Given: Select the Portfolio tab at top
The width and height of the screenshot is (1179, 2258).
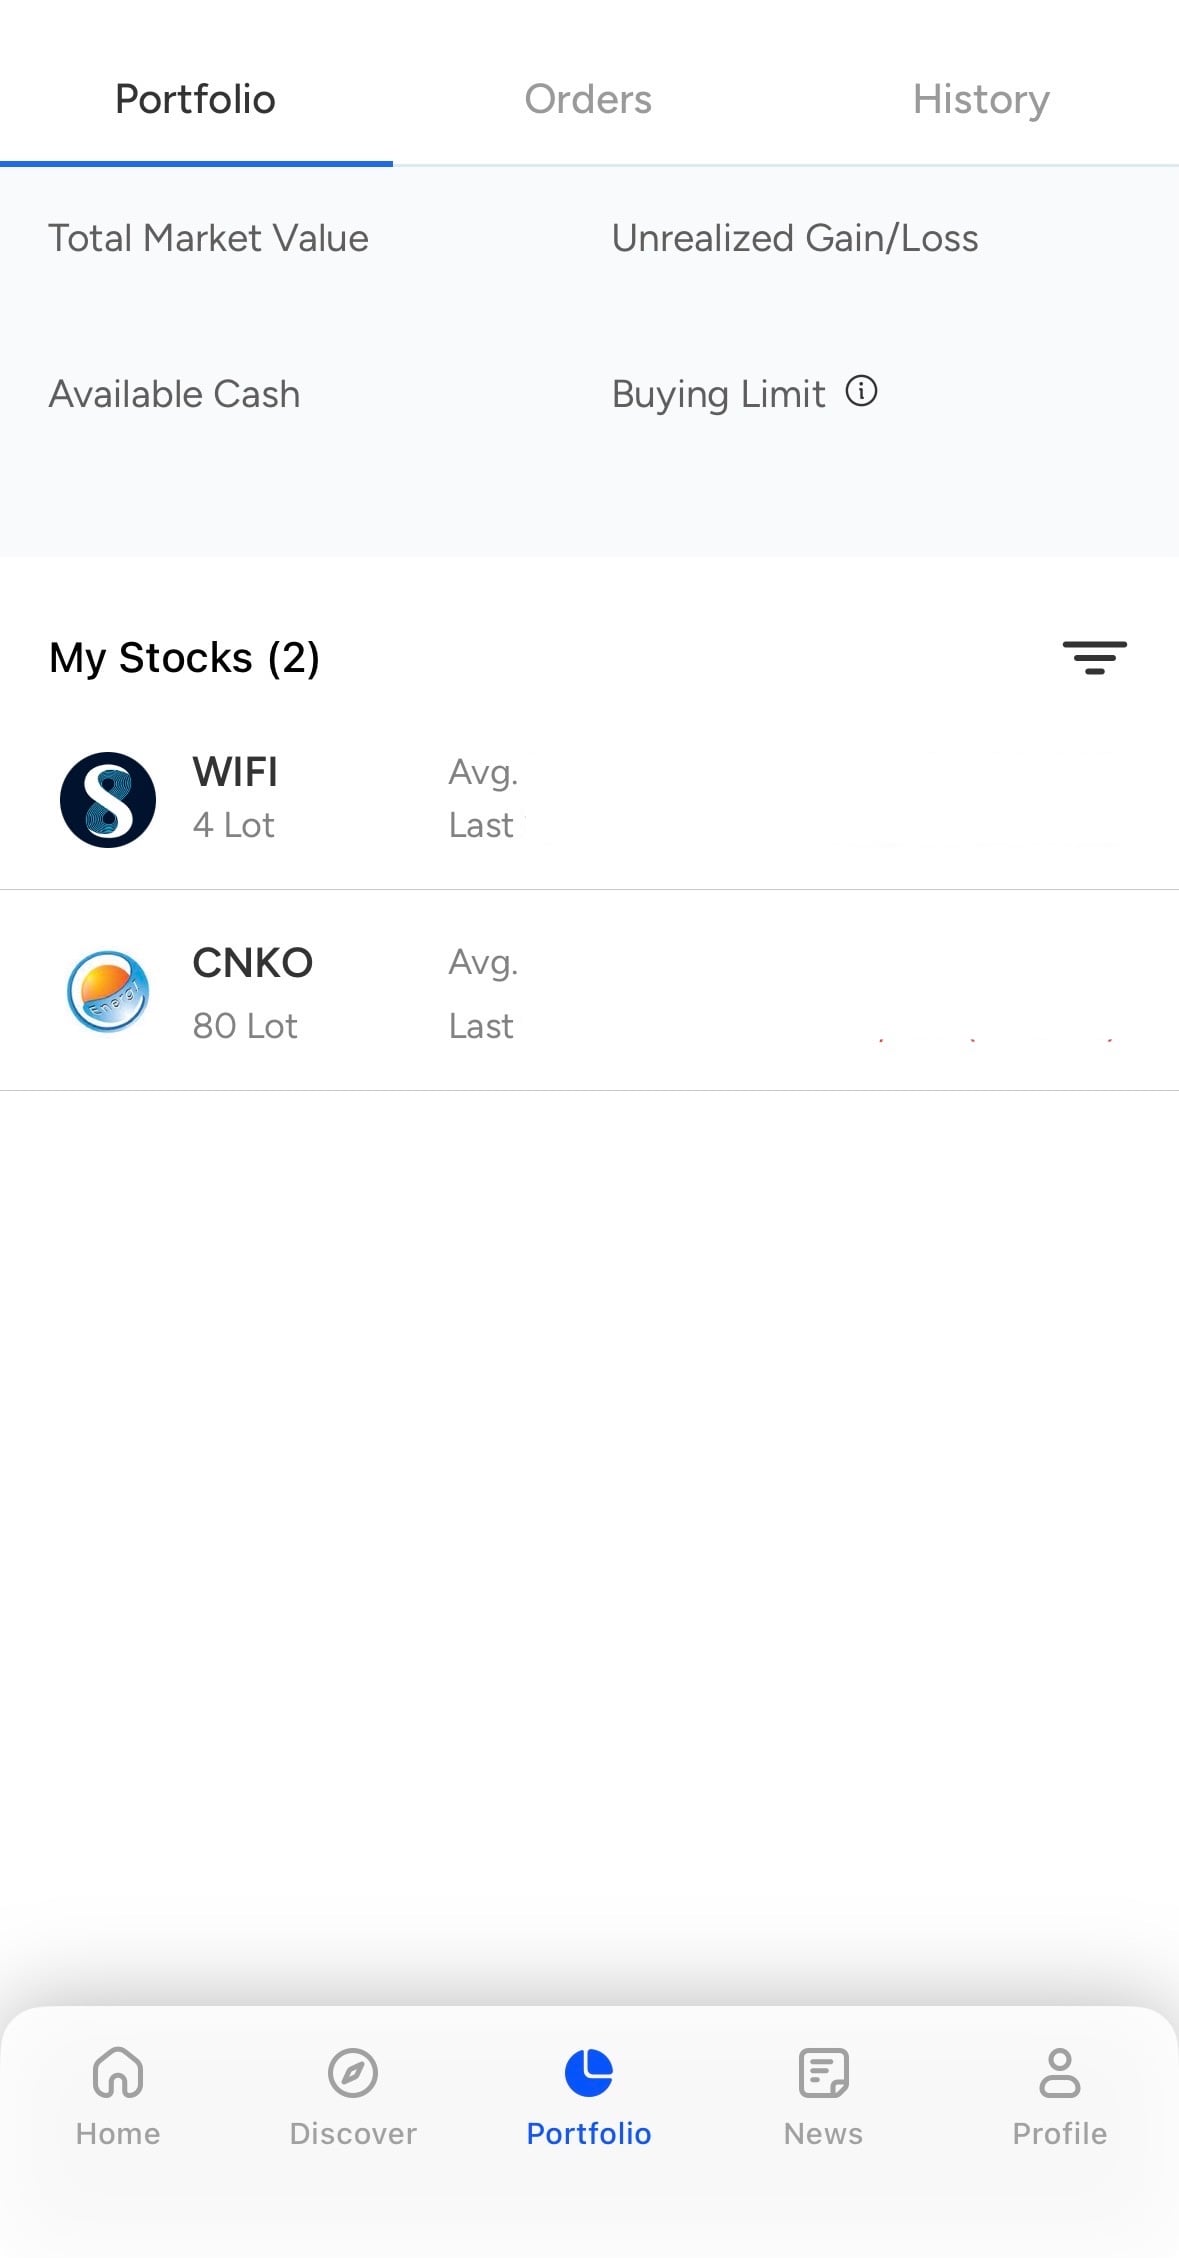Looking at the screenshot, I should 195,99.
